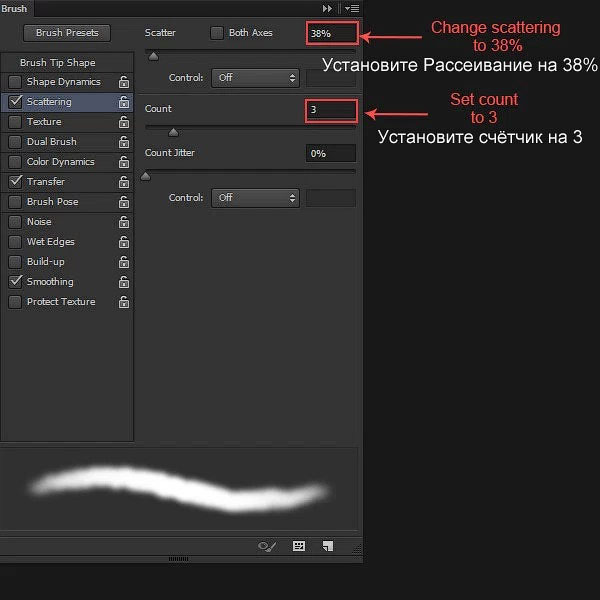Click the Count slider handle
600x600 pixels.
[x=173, y=132]
